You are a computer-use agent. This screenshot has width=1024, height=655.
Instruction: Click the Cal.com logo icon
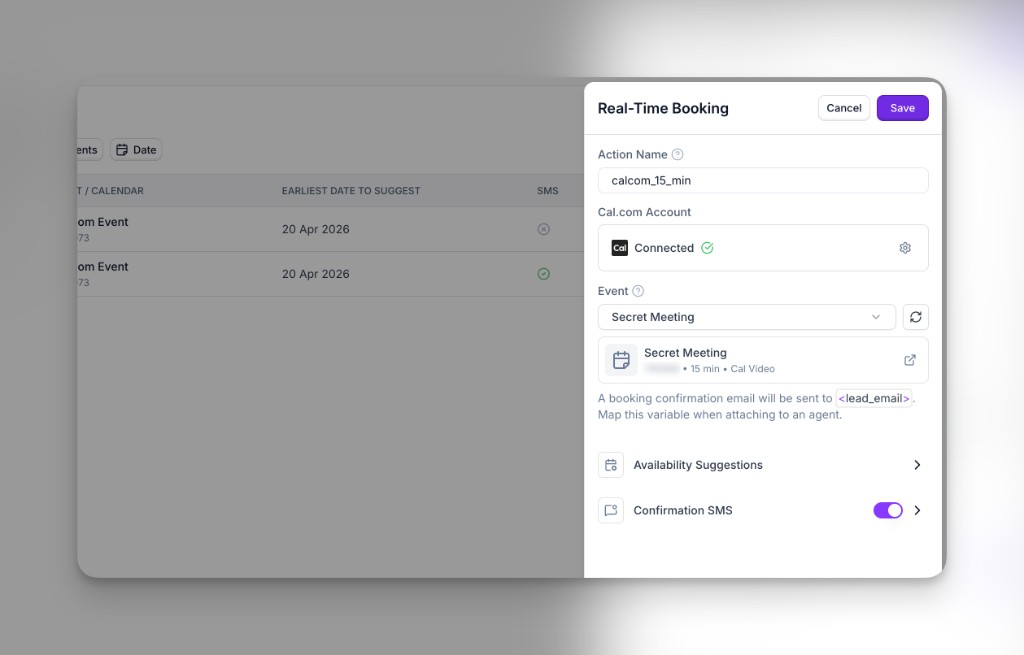point(619,248)
